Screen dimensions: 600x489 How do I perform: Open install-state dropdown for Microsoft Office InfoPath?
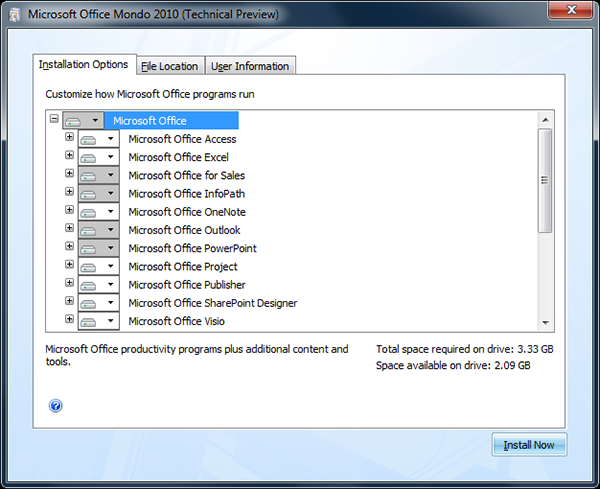point(99,193)
